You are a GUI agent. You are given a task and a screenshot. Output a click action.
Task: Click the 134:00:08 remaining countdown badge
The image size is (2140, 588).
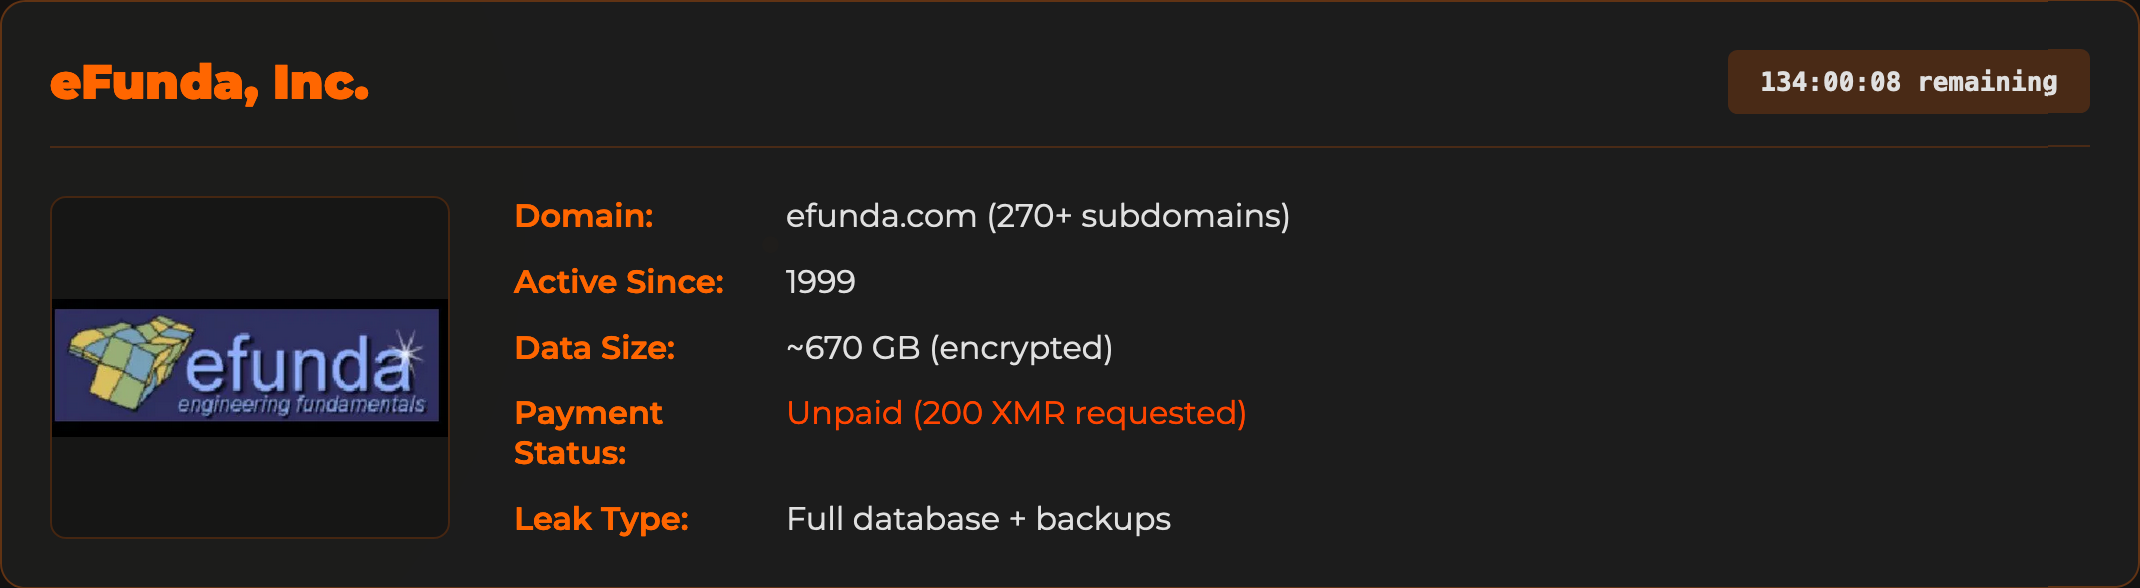tap(1908, 81)
